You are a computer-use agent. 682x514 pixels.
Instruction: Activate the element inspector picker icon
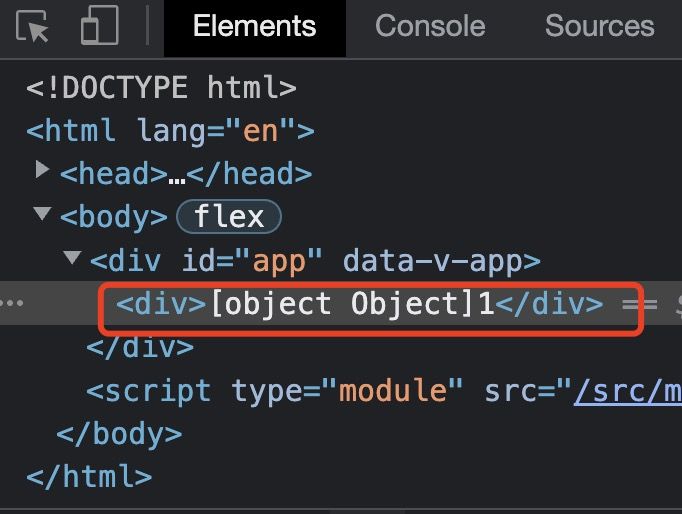pyautogui.click(x=32, y=27)
